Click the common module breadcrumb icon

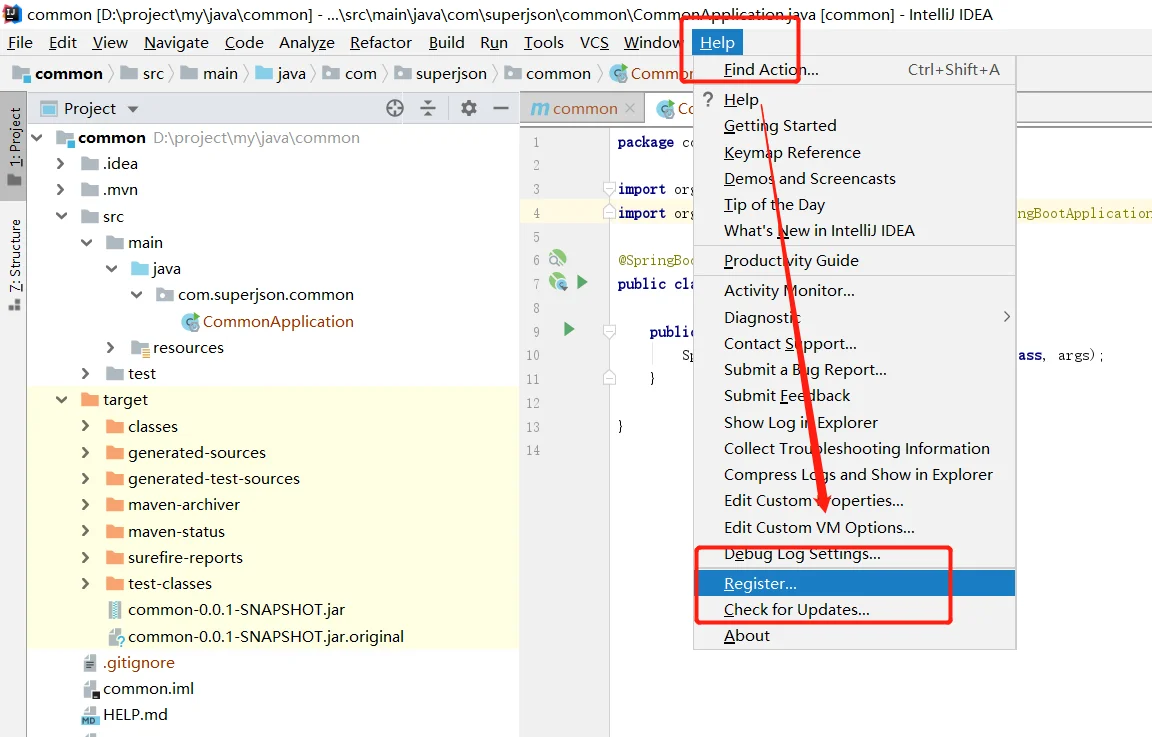(x=21, y=73)
